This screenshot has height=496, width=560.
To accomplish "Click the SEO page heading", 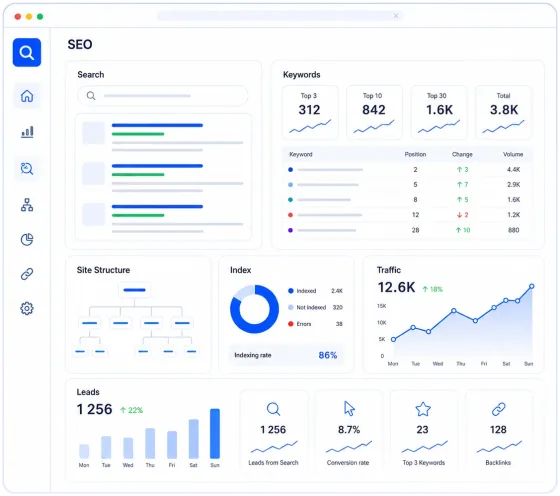I will click(x=80, y=44).
